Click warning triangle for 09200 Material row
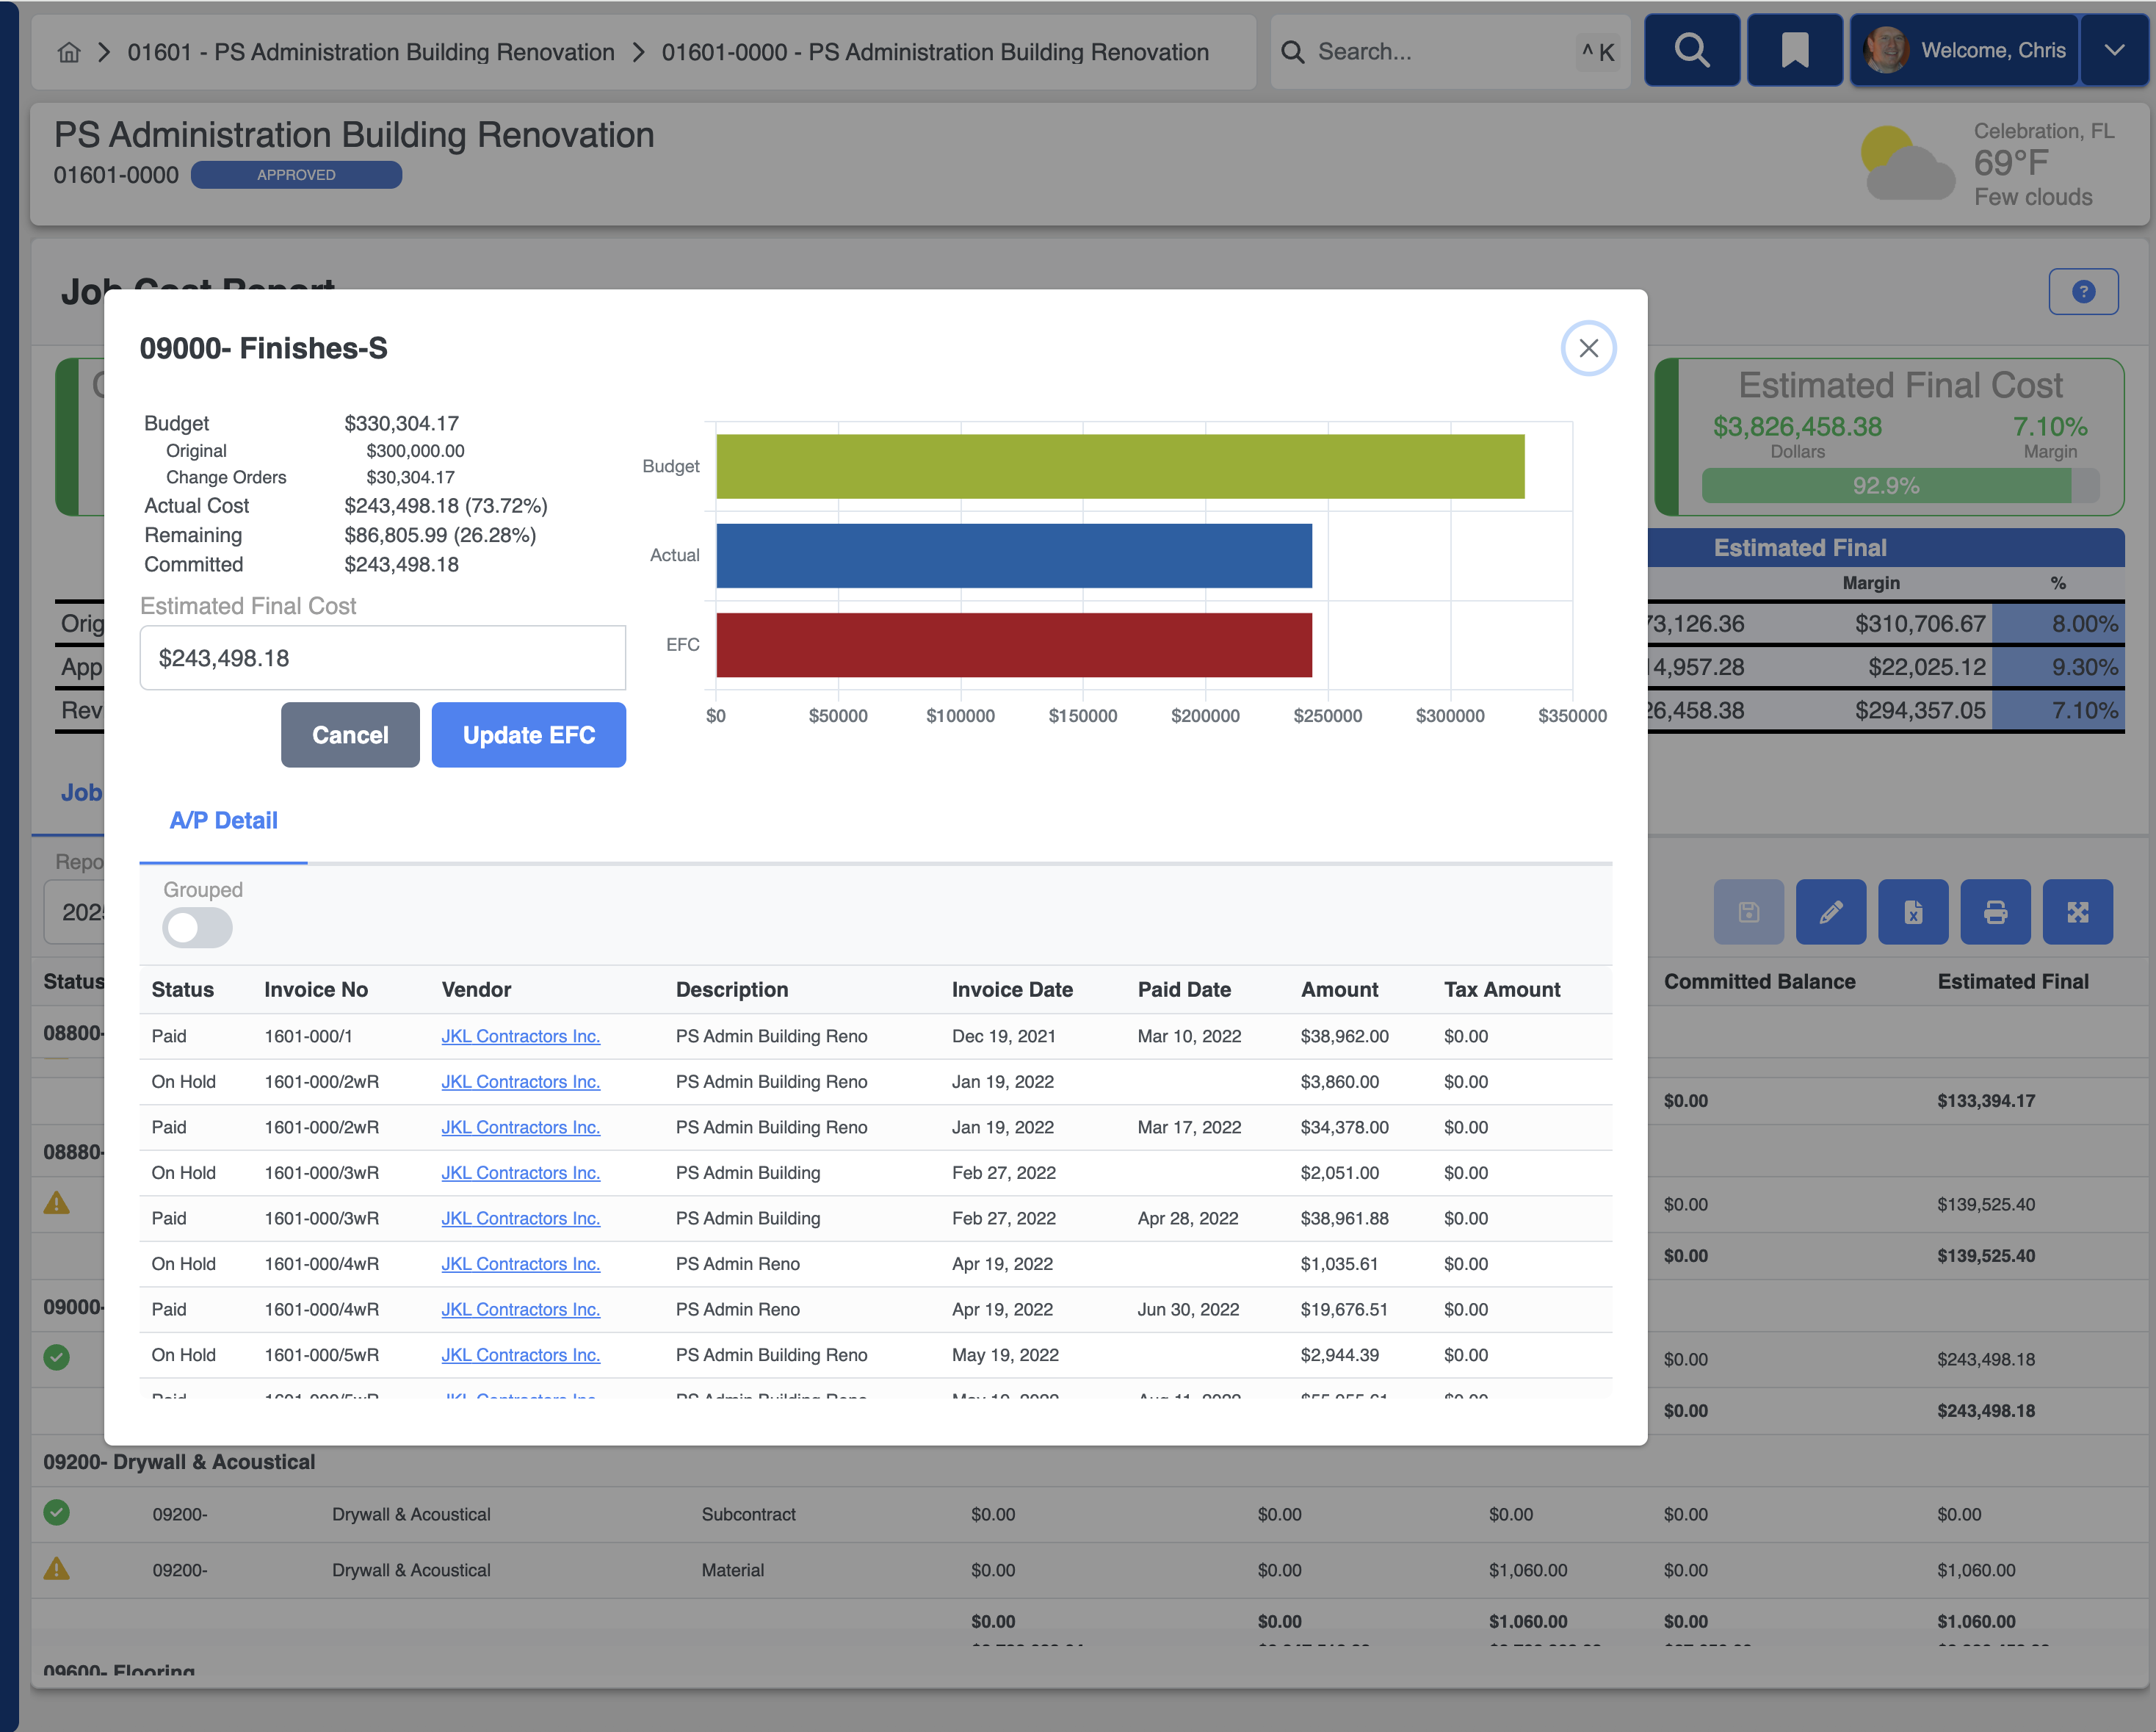Image resolution: width=2156 pixels, height=1732 pixels. coord(57,1568)
